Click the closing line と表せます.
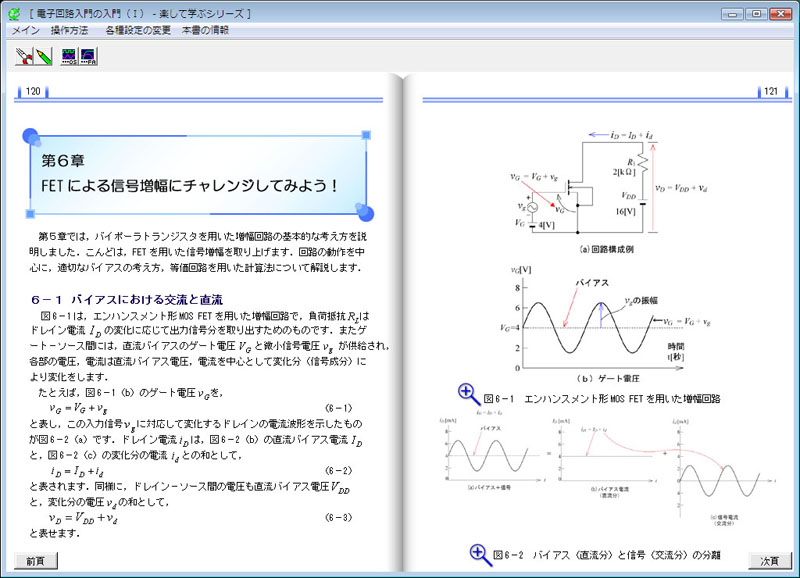This screenshot has height=578, width=800. point(55,534)
